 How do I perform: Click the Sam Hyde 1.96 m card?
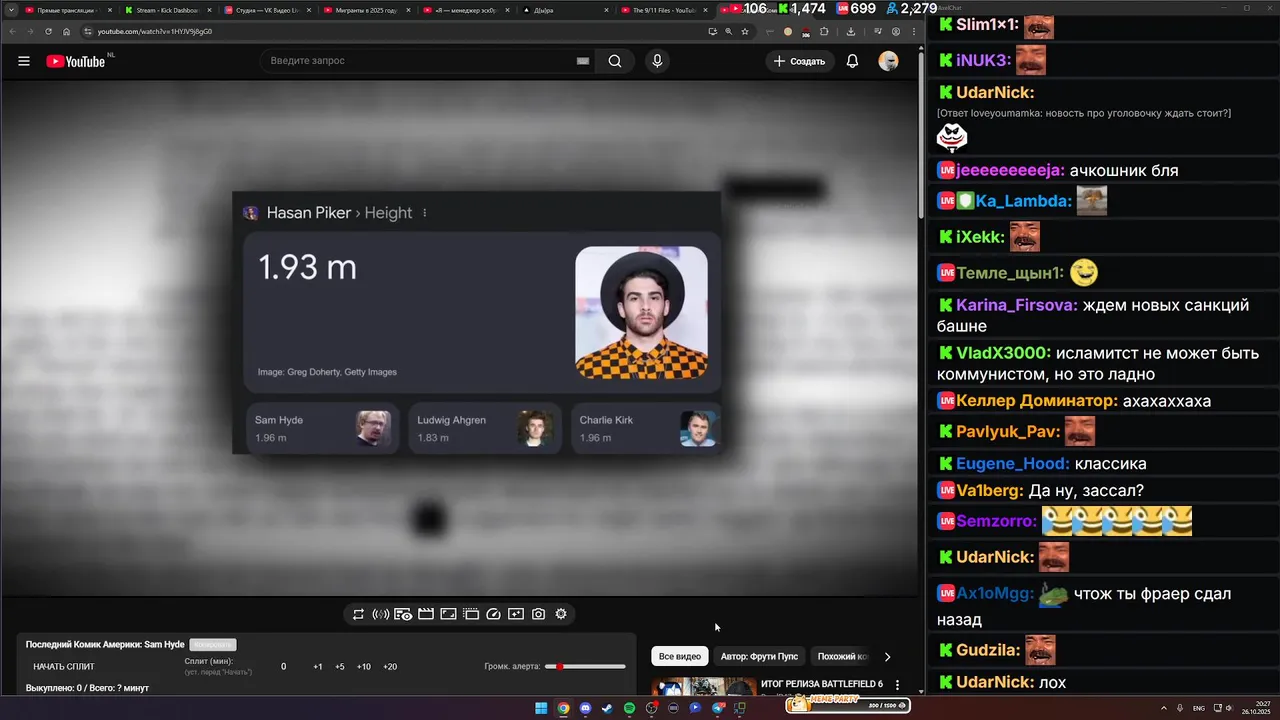[x=322, y=428]
